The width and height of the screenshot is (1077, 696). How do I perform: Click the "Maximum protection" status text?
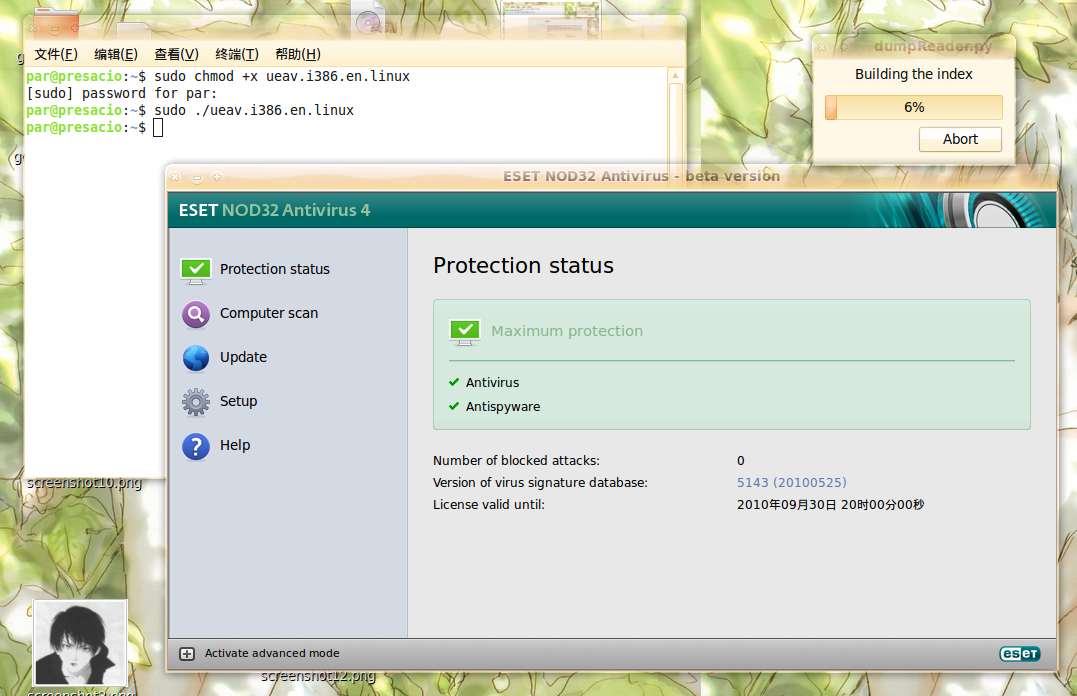click(x=567, y=331)
